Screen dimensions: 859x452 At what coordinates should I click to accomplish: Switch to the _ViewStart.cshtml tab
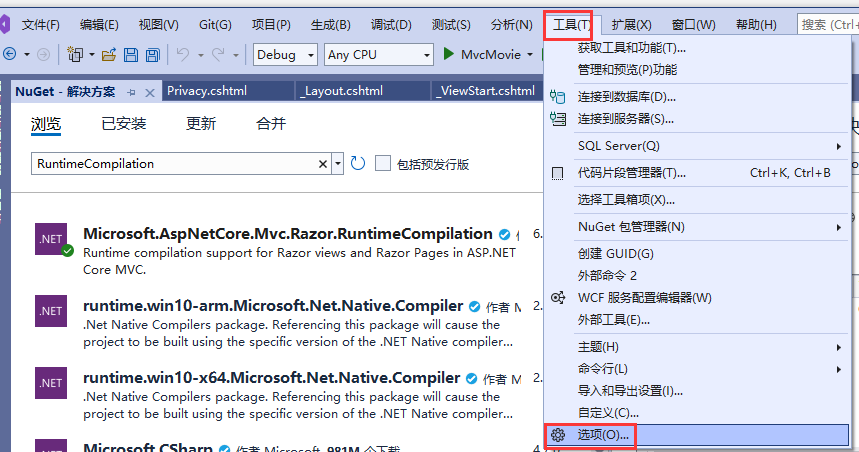[487, 91]
